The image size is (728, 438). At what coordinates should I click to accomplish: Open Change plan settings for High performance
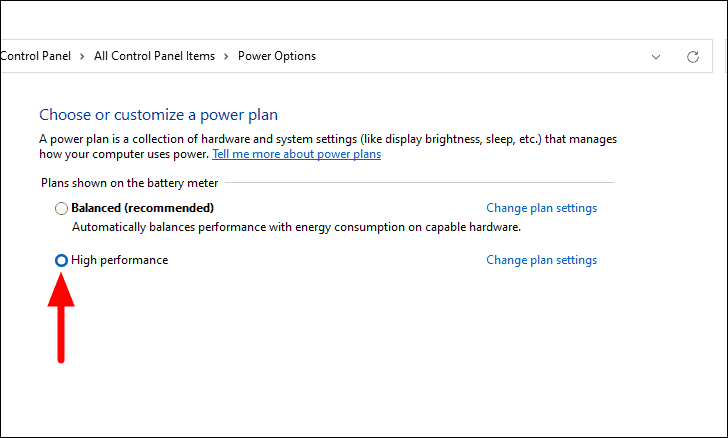click(541, 260)
